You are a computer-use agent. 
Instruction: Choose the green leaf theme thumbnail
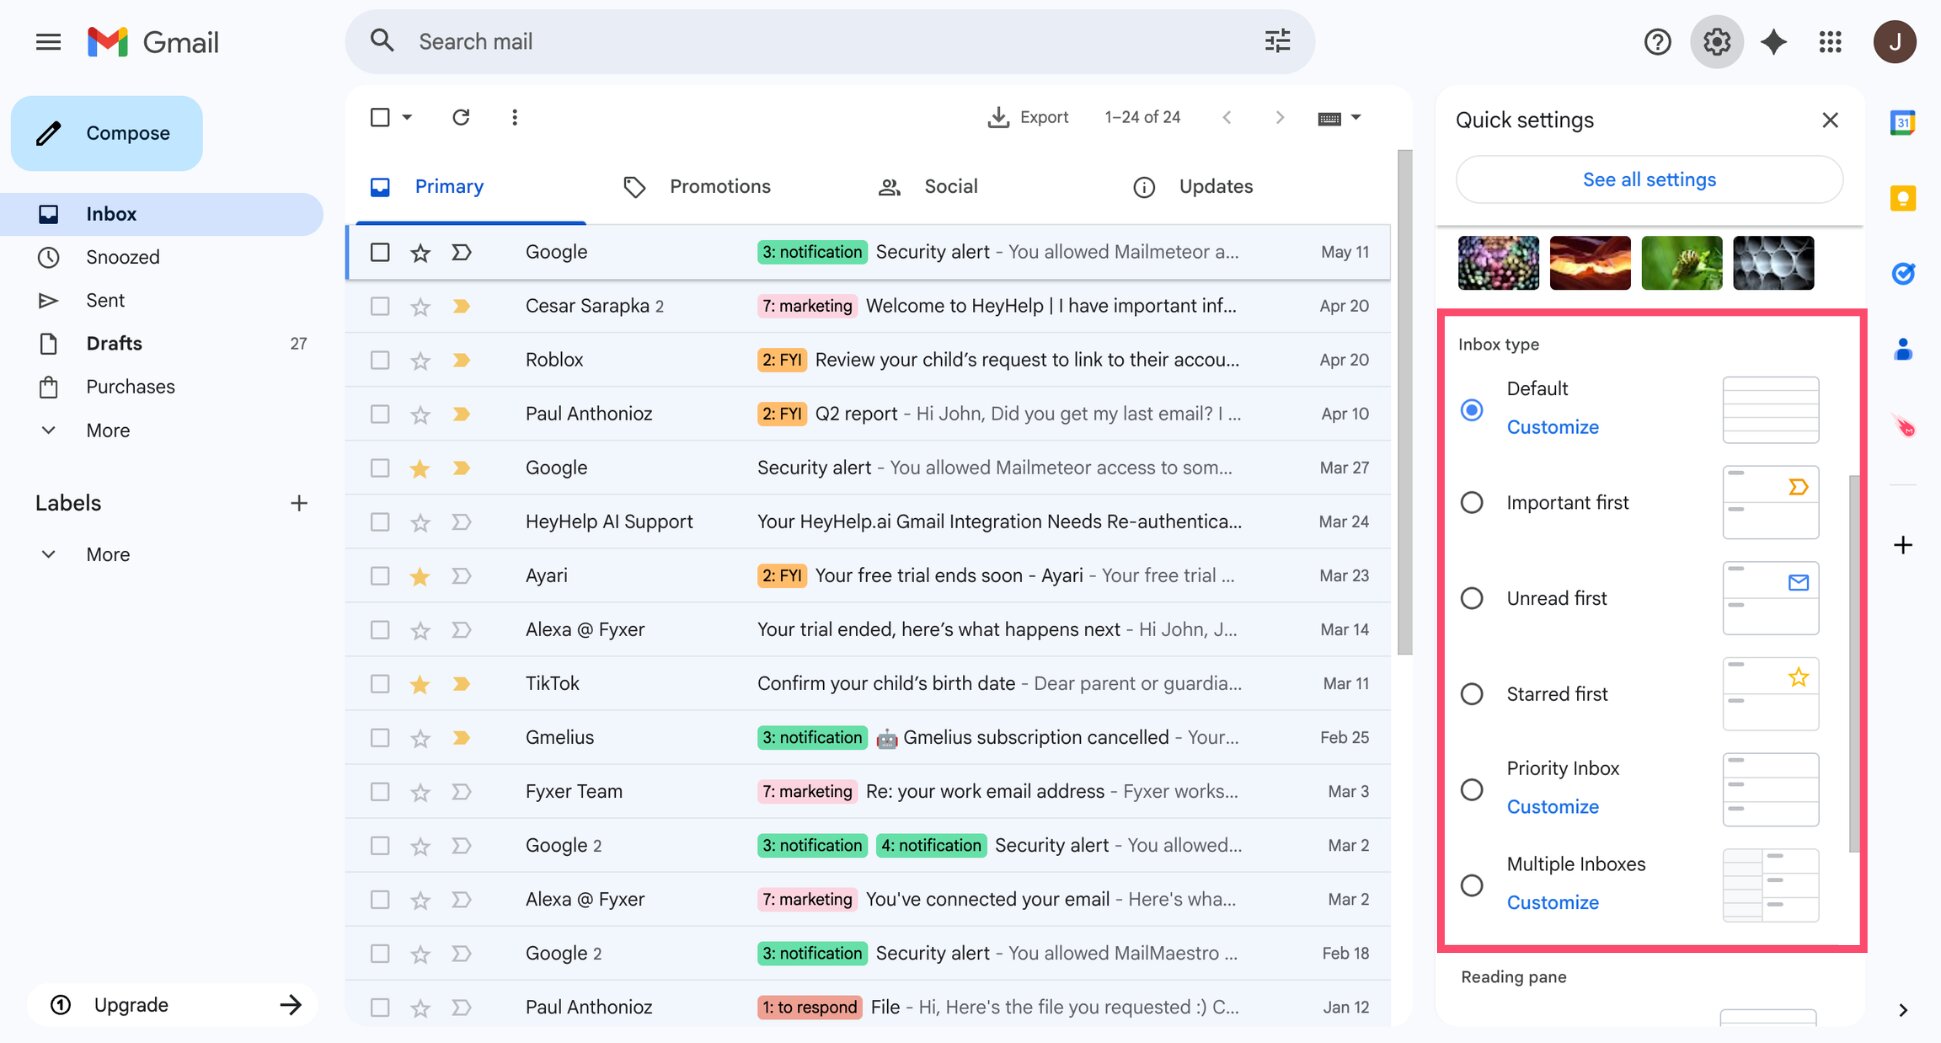tap(1682, 263)
